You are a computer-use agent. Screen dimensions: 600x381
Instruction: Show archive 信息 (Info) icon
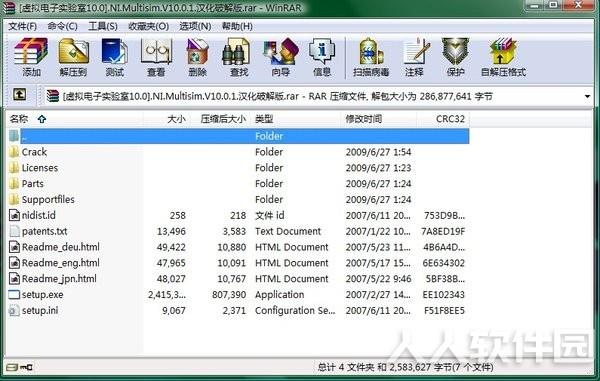322,57
